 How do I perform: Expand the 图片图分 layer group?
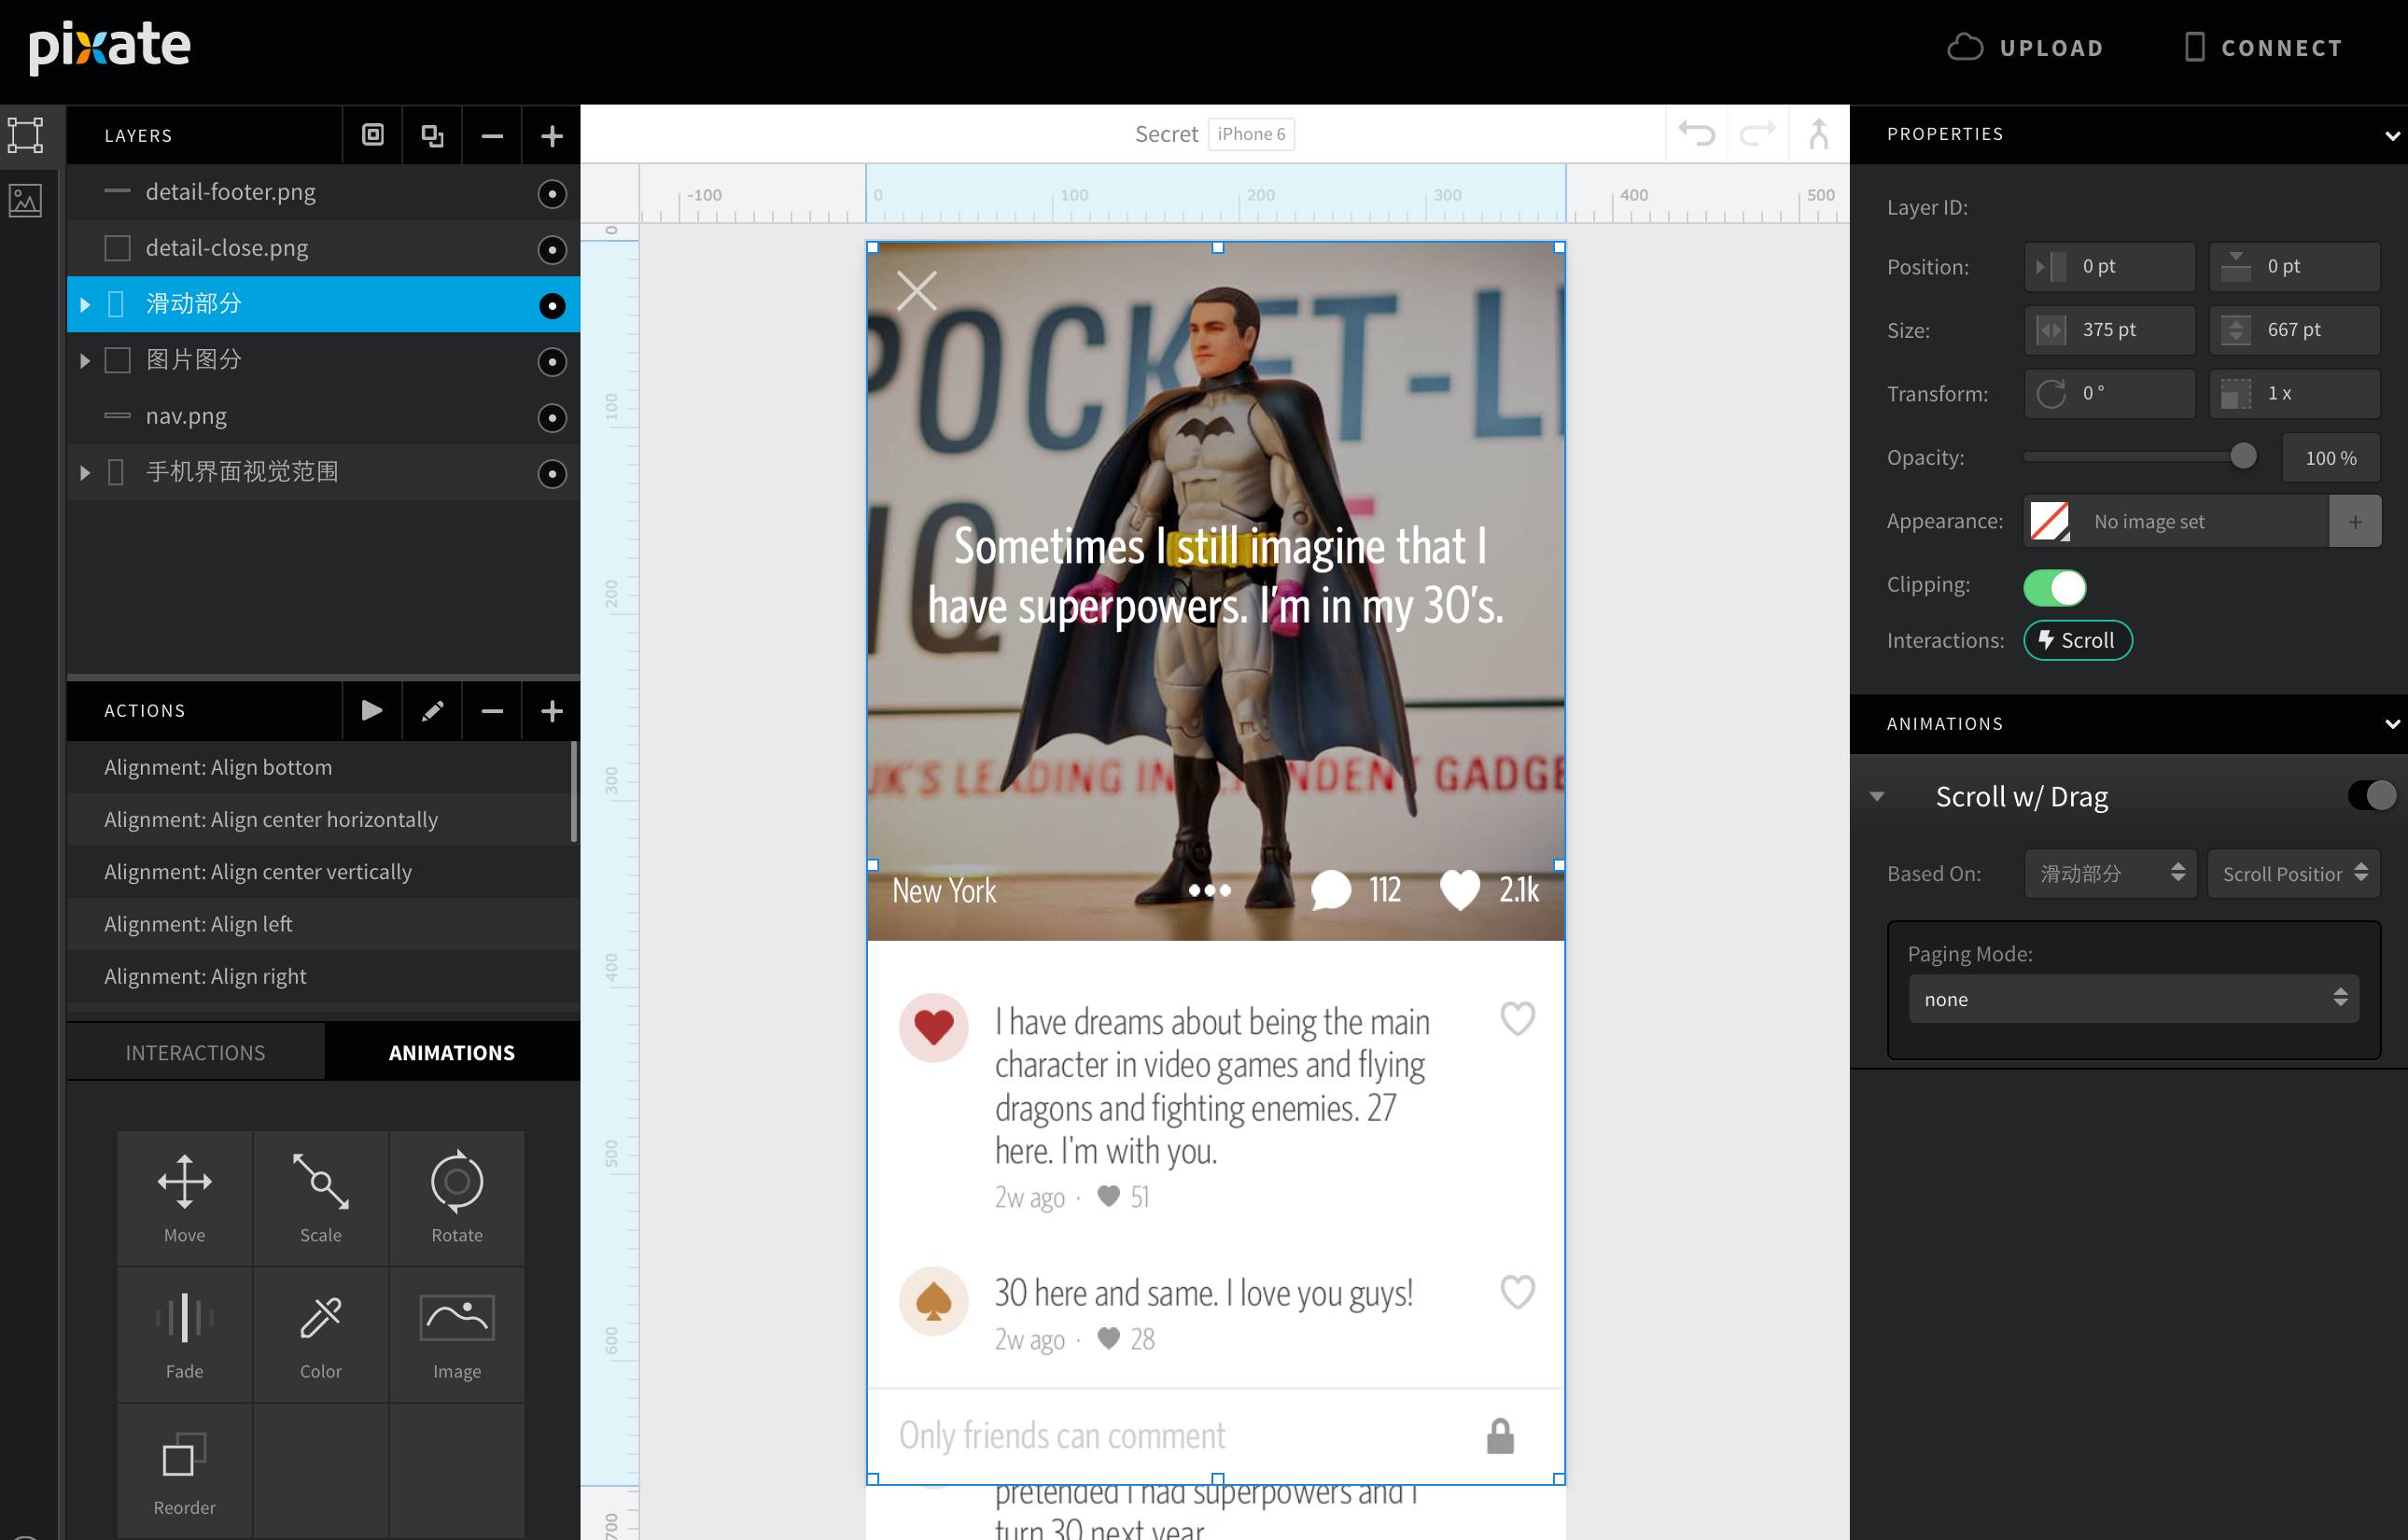[85, 360]
